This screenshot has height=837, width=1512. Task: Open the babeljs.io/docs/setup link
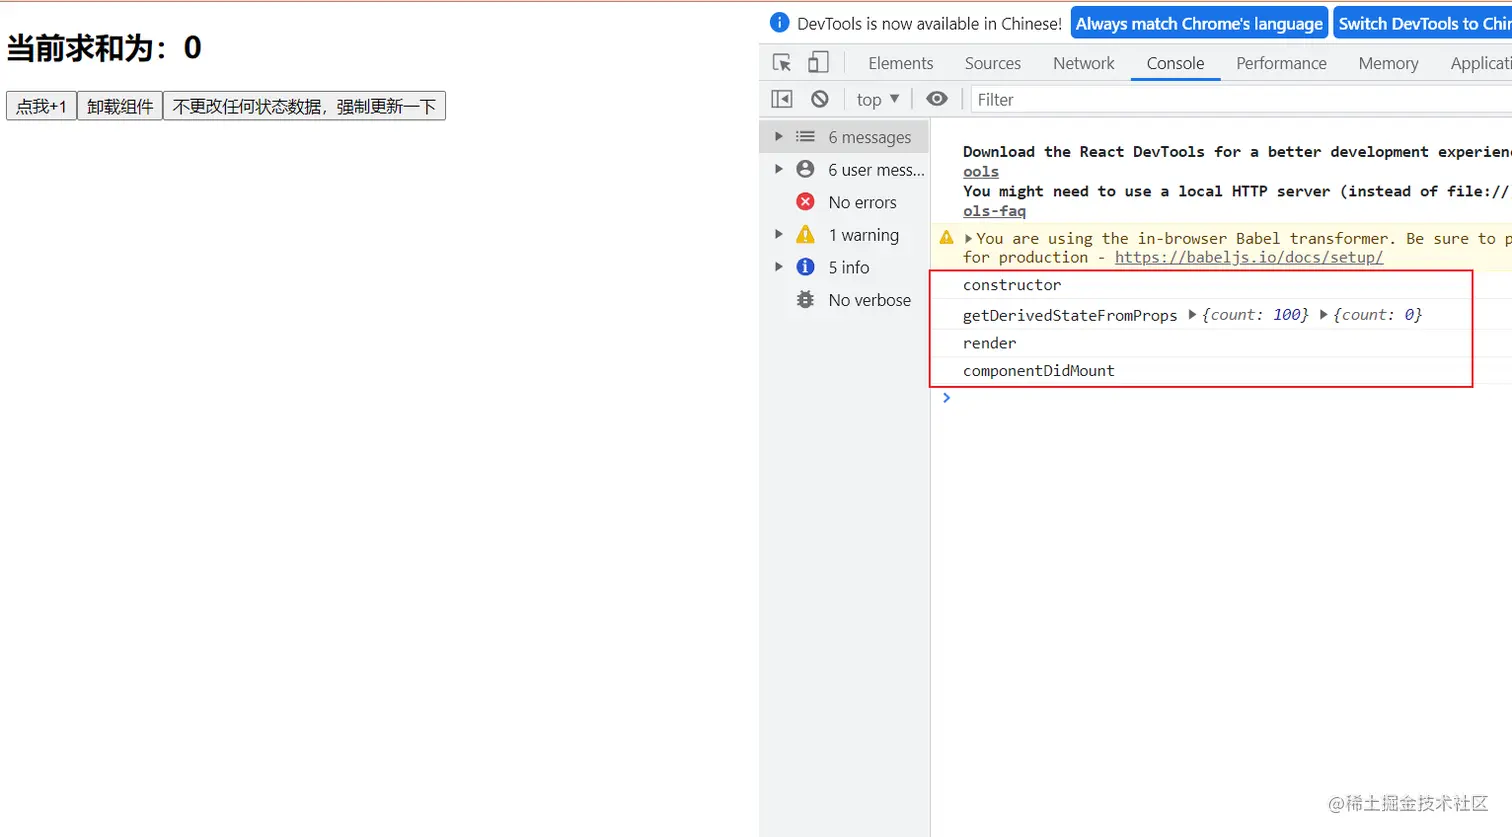click(1249, 257)
